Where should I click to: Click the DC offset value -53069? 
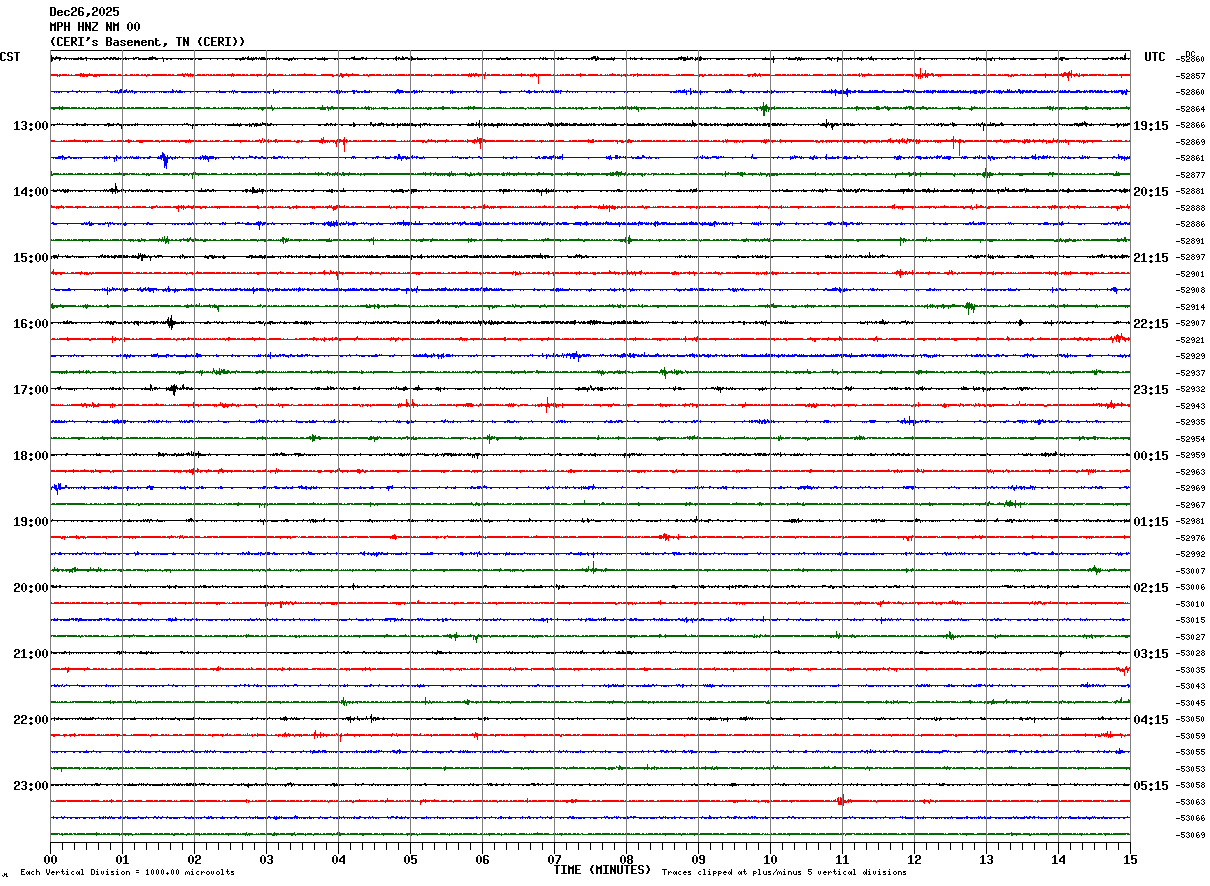pos(1191,835)
